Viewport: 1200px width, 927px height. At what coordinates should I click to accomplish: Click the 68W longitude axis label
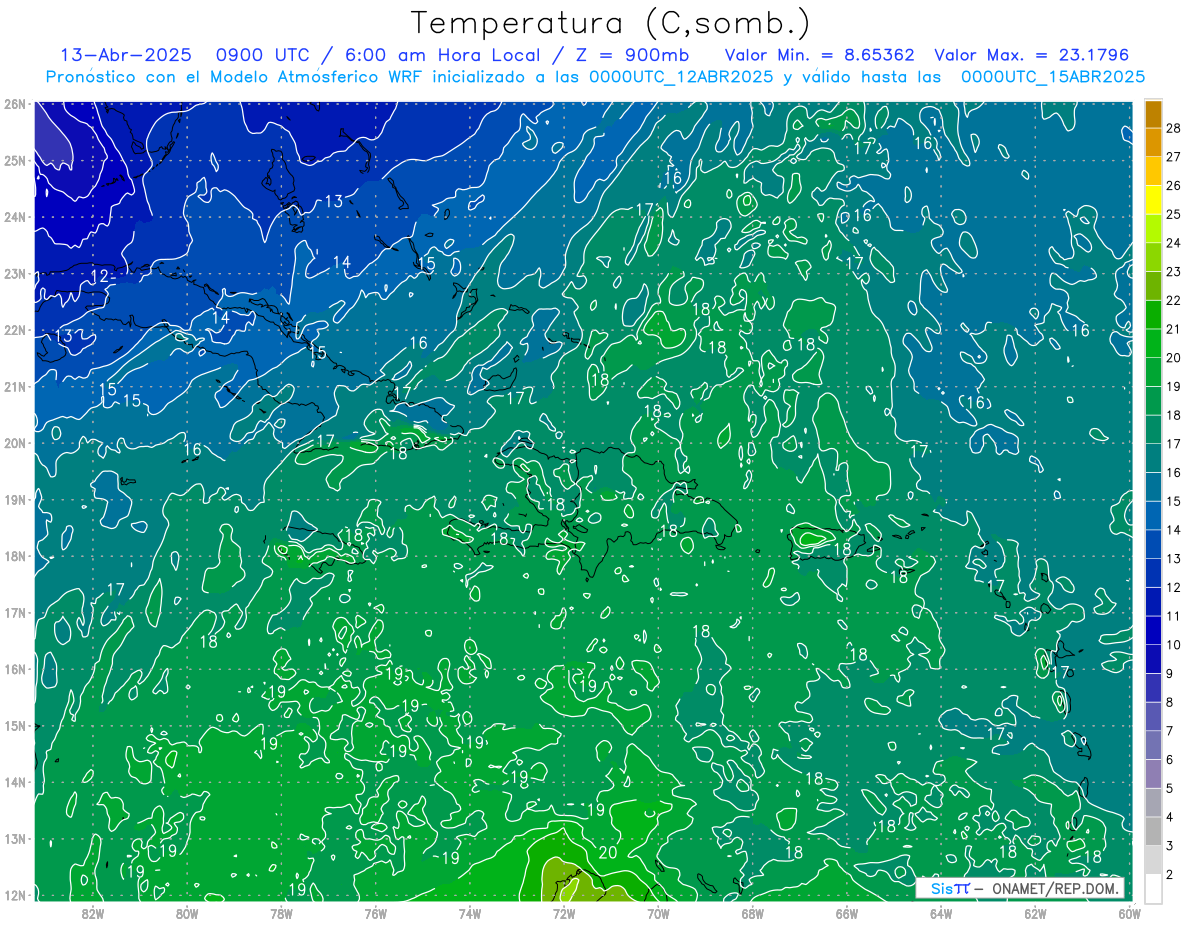pyautogui.click(x=753, y=912)
